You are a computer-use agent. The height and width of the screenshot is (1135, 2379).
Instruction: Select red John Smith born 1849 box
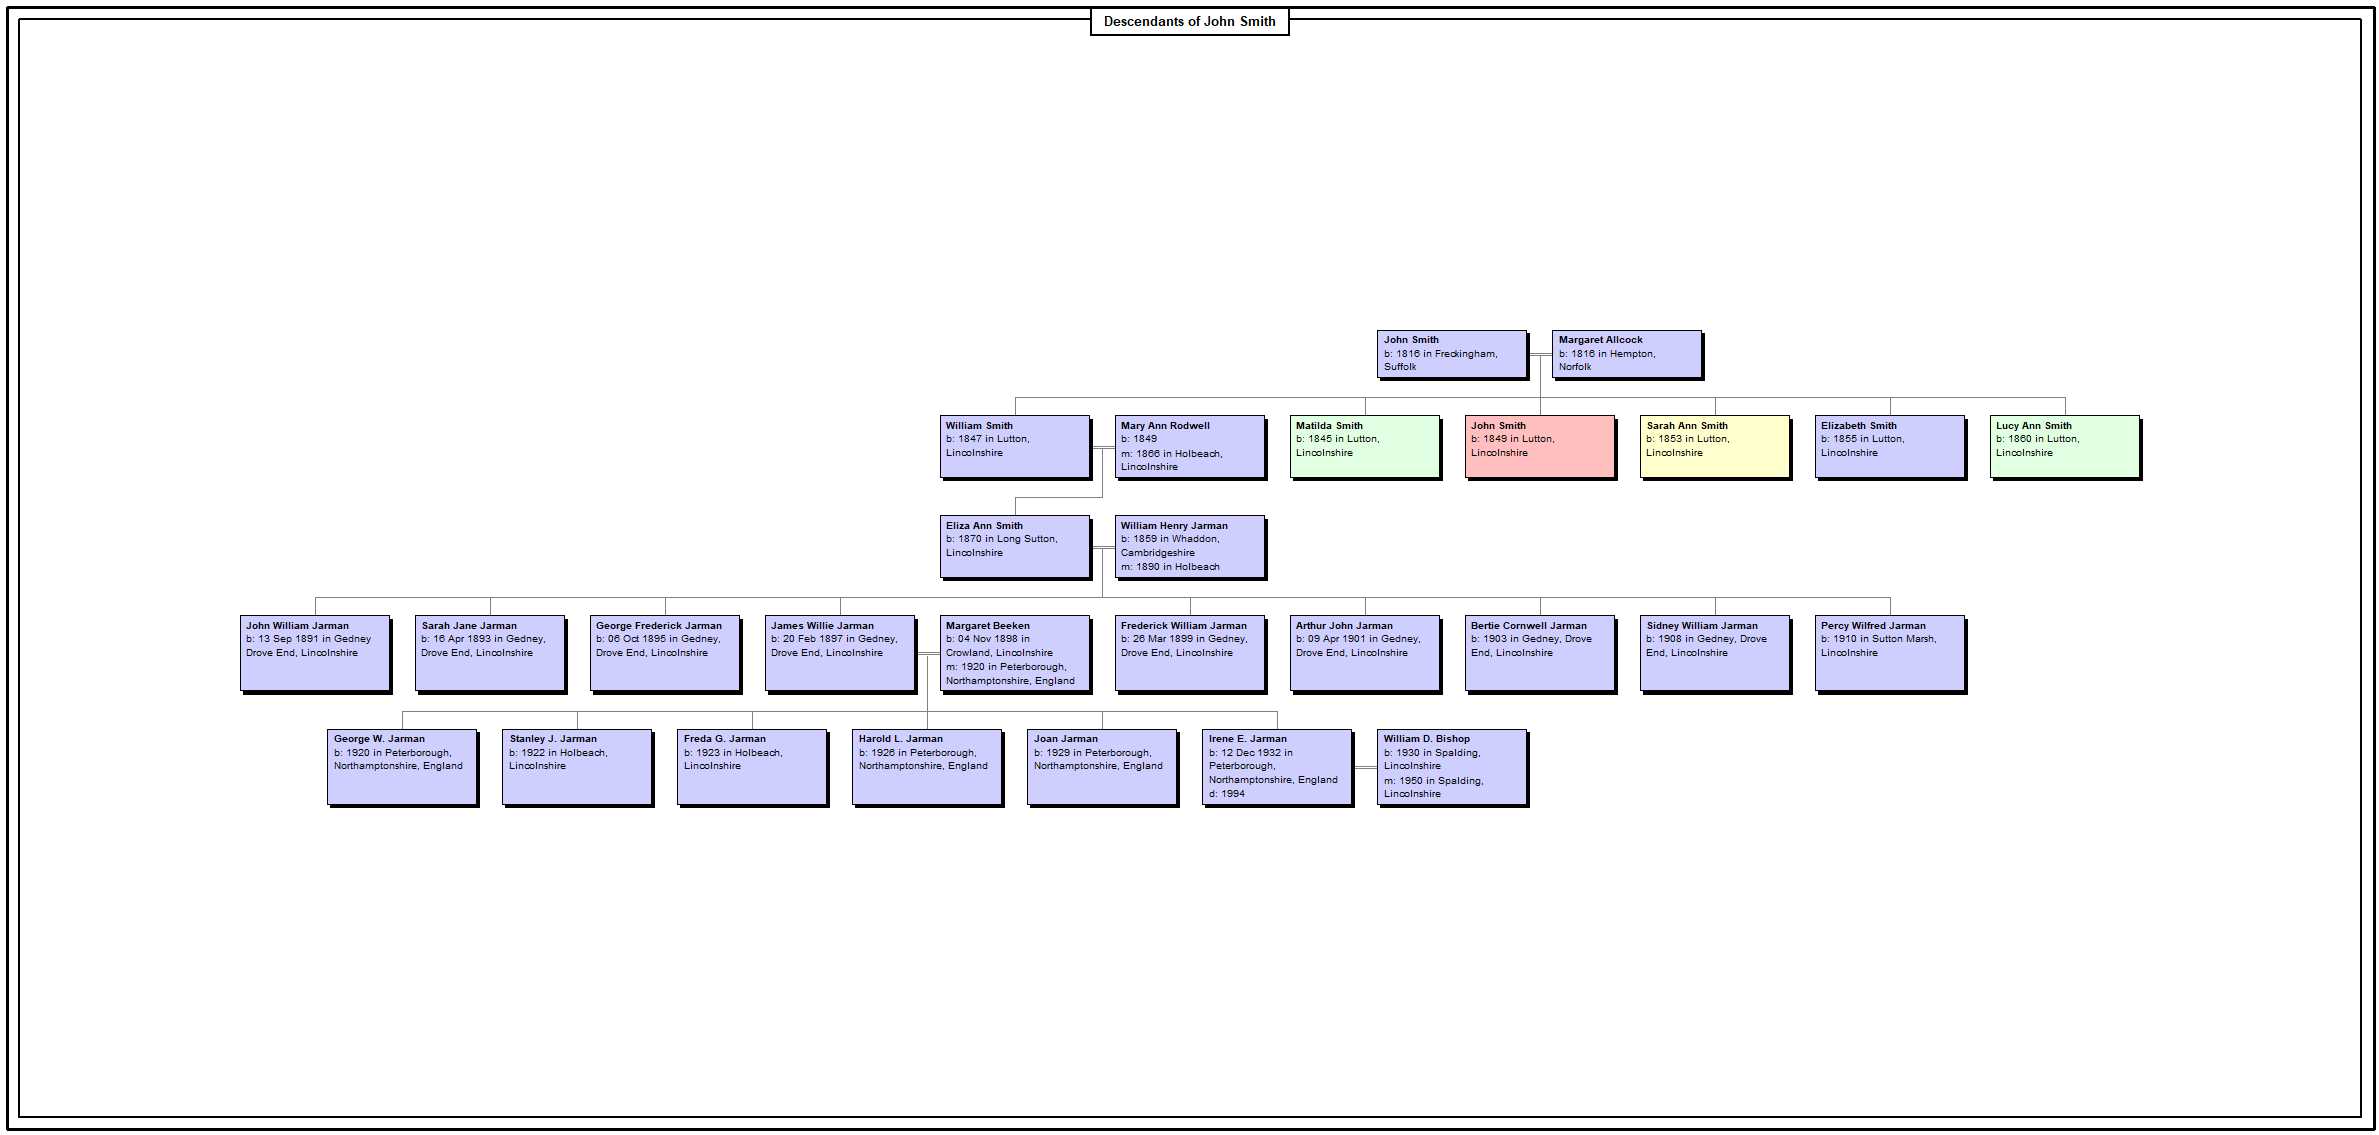tap(1540, 446)
